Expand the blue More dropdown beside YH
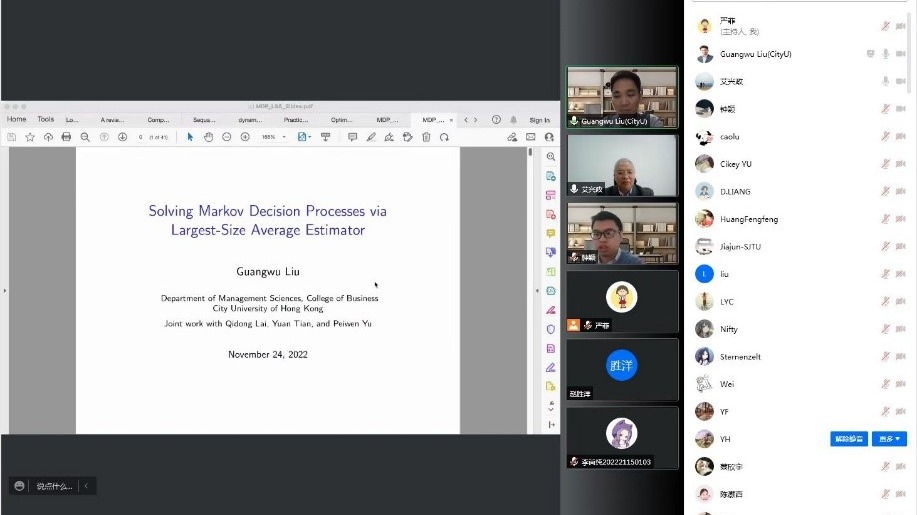This screenshot has height=515, width=917. [x=890, y=439]
